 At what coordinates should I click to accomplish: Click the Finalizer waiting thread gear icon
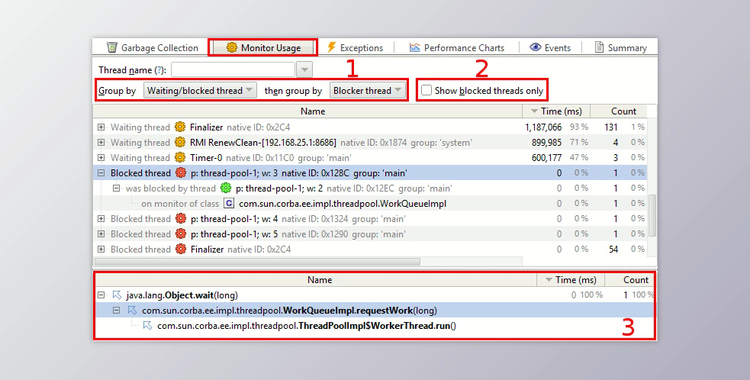tap(180, 127)
